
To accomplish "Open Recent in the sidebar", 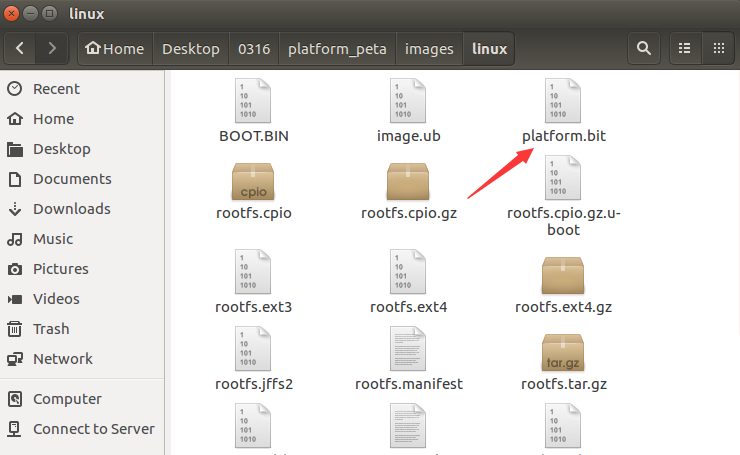I will (82, 89).
